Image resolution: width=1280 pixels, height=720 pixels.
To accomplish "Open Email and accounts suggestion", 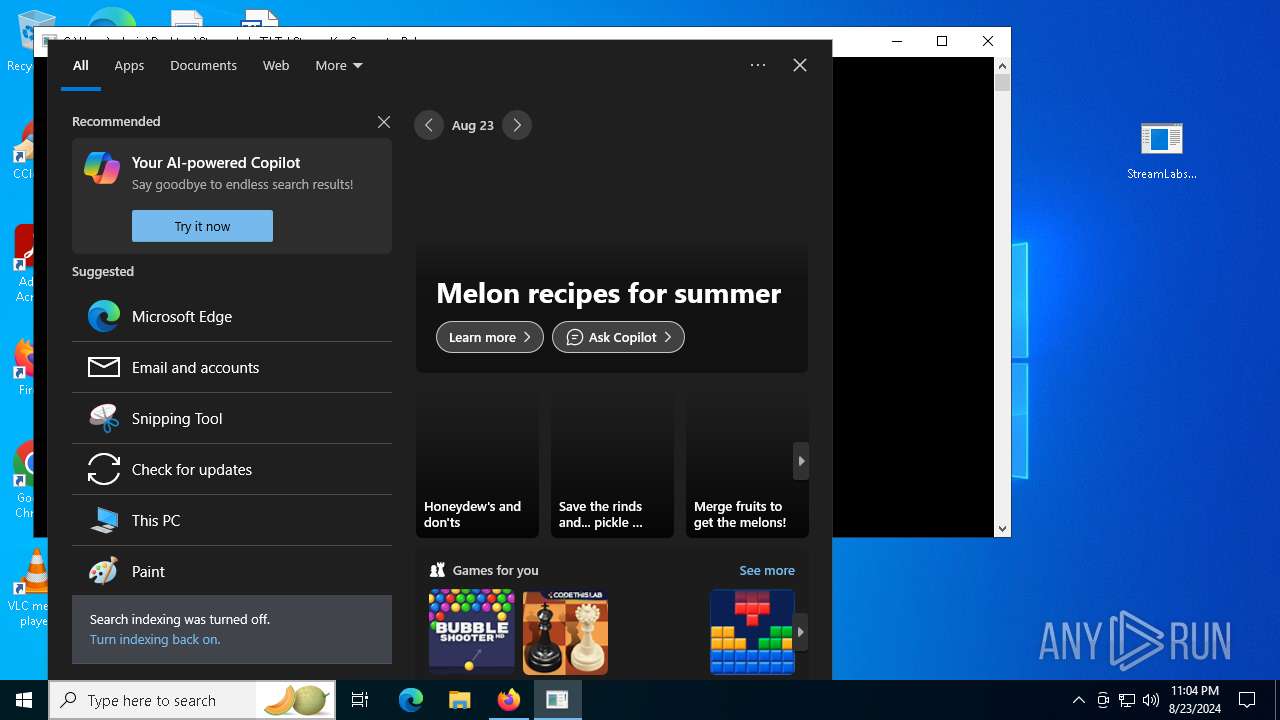I will pyautogui.click(x=232, y=367).
